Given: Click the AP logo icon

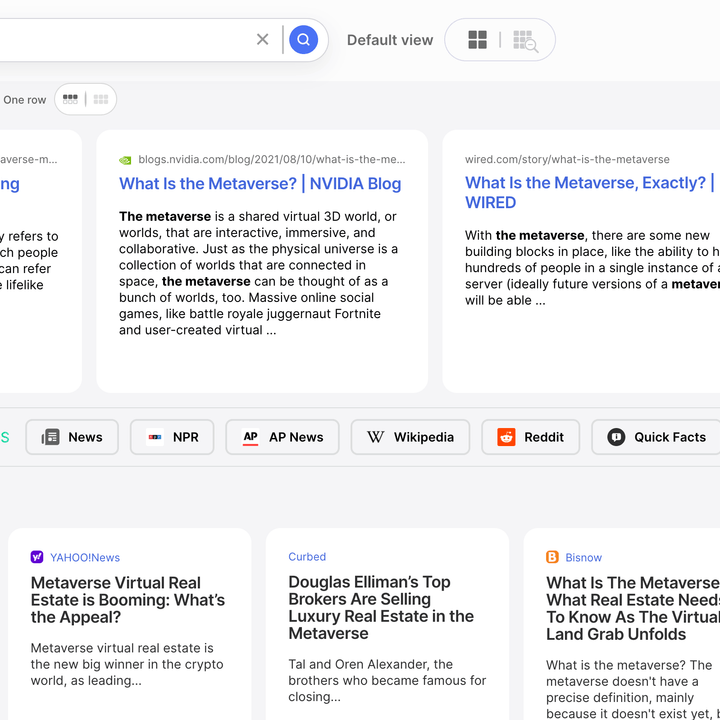Looking at the screenshot, I should click(251, 437).
